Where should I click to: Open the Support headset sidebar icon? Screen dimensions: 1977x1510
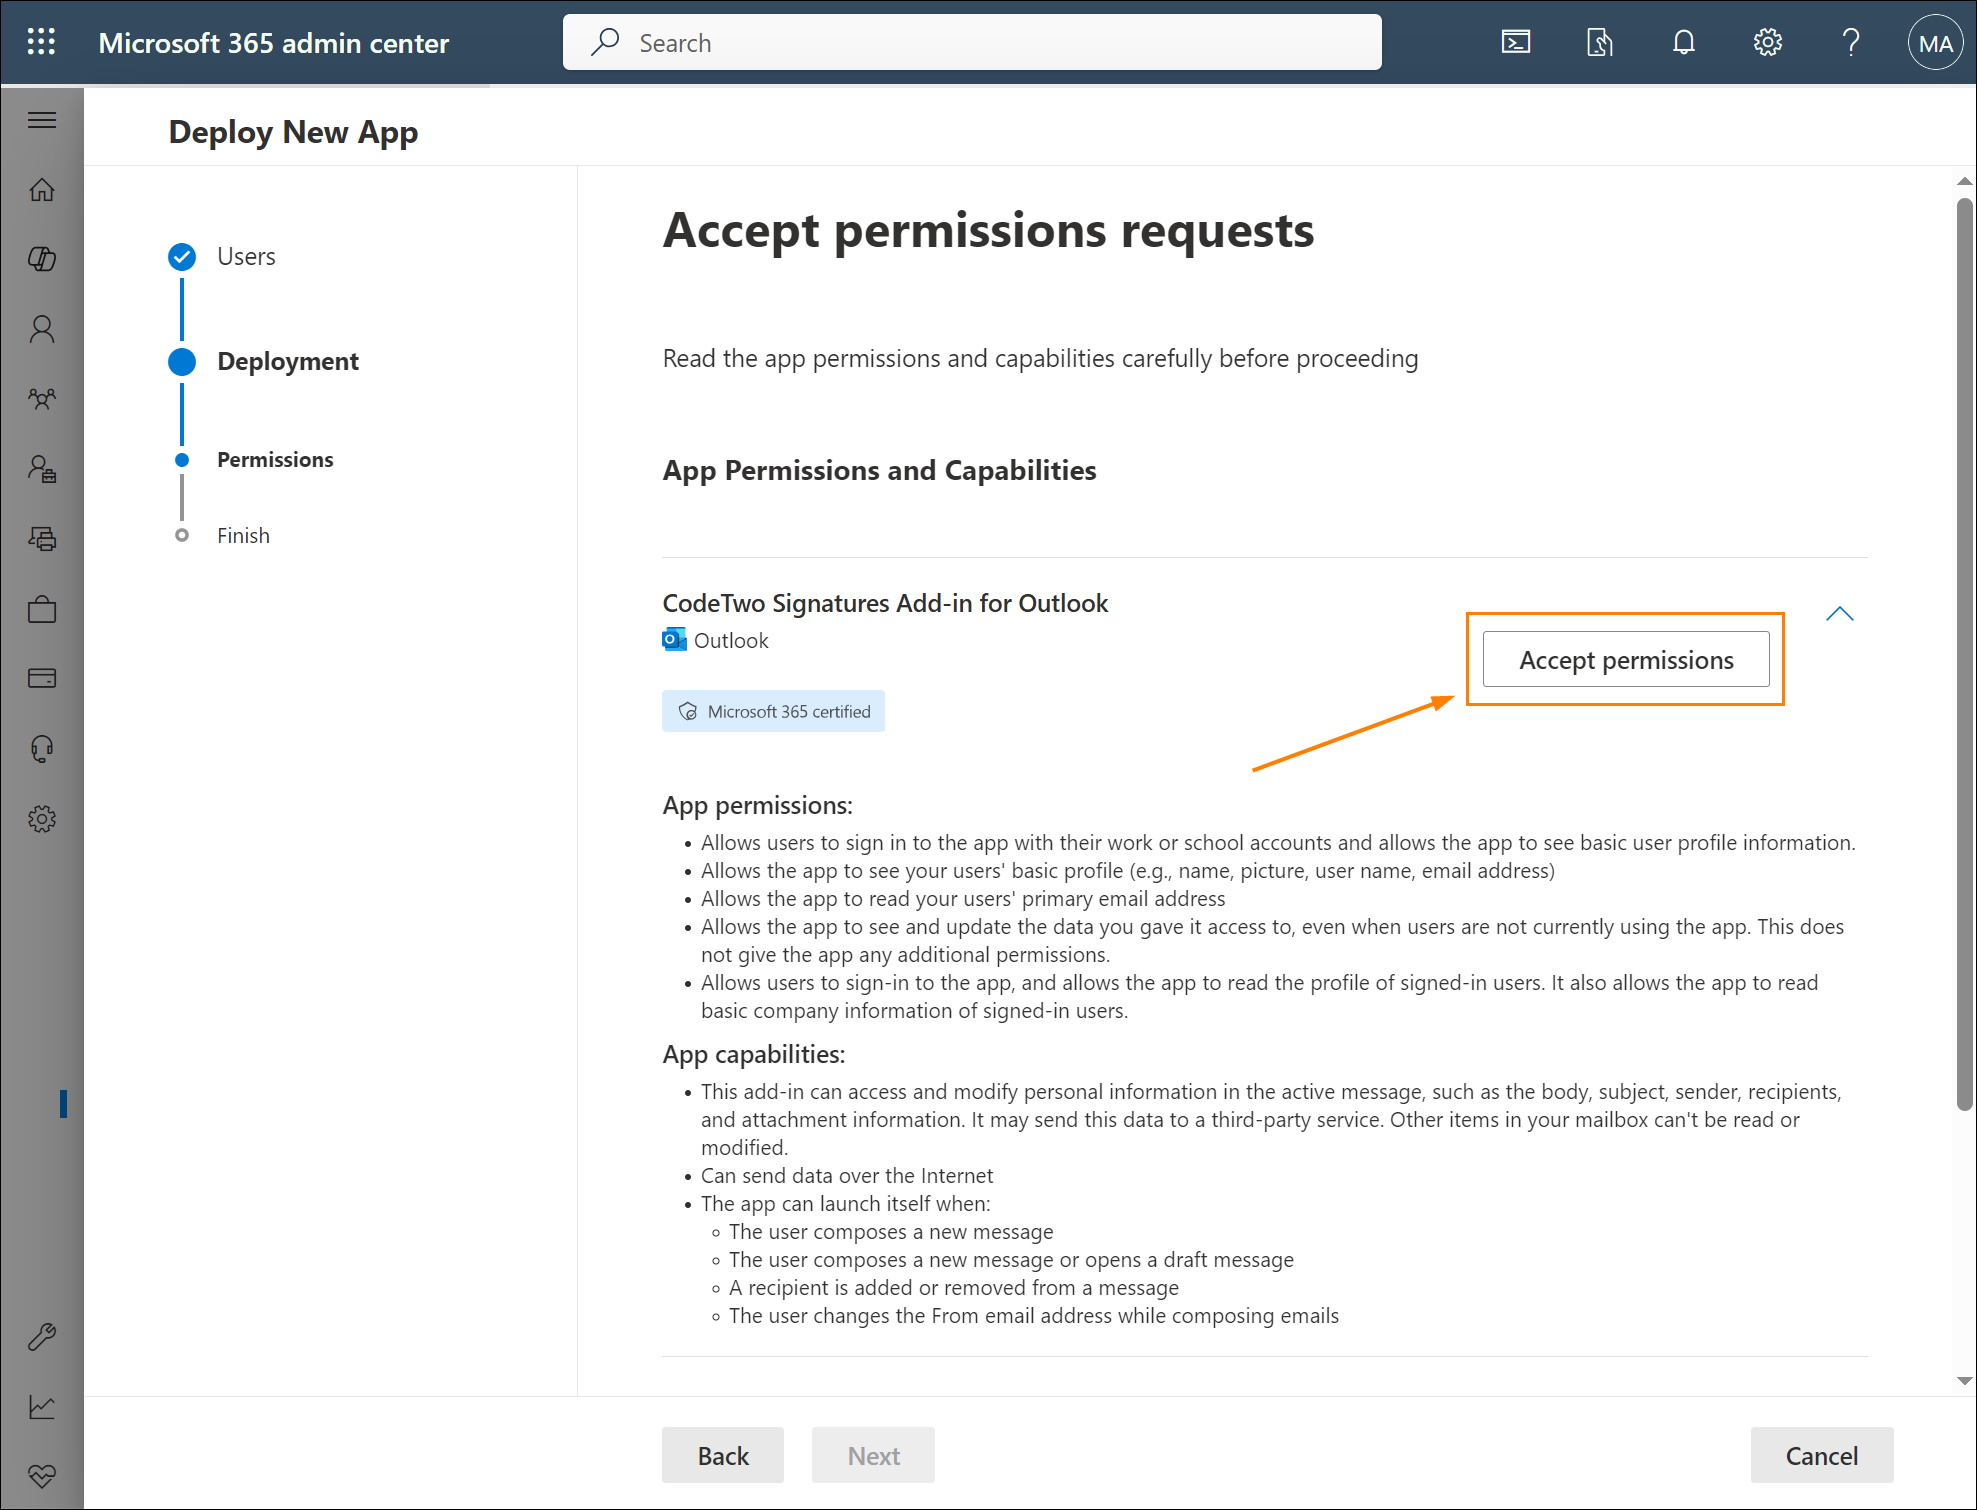pos(41,749)
